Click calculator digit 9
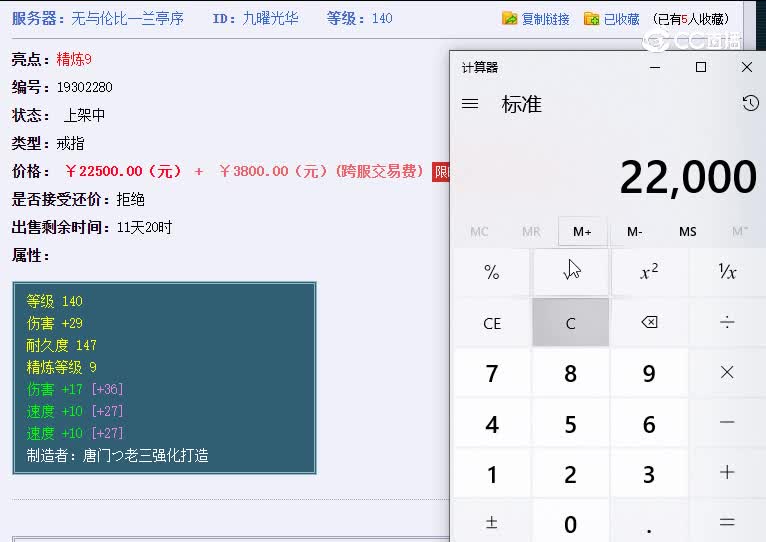 (649, 373)
